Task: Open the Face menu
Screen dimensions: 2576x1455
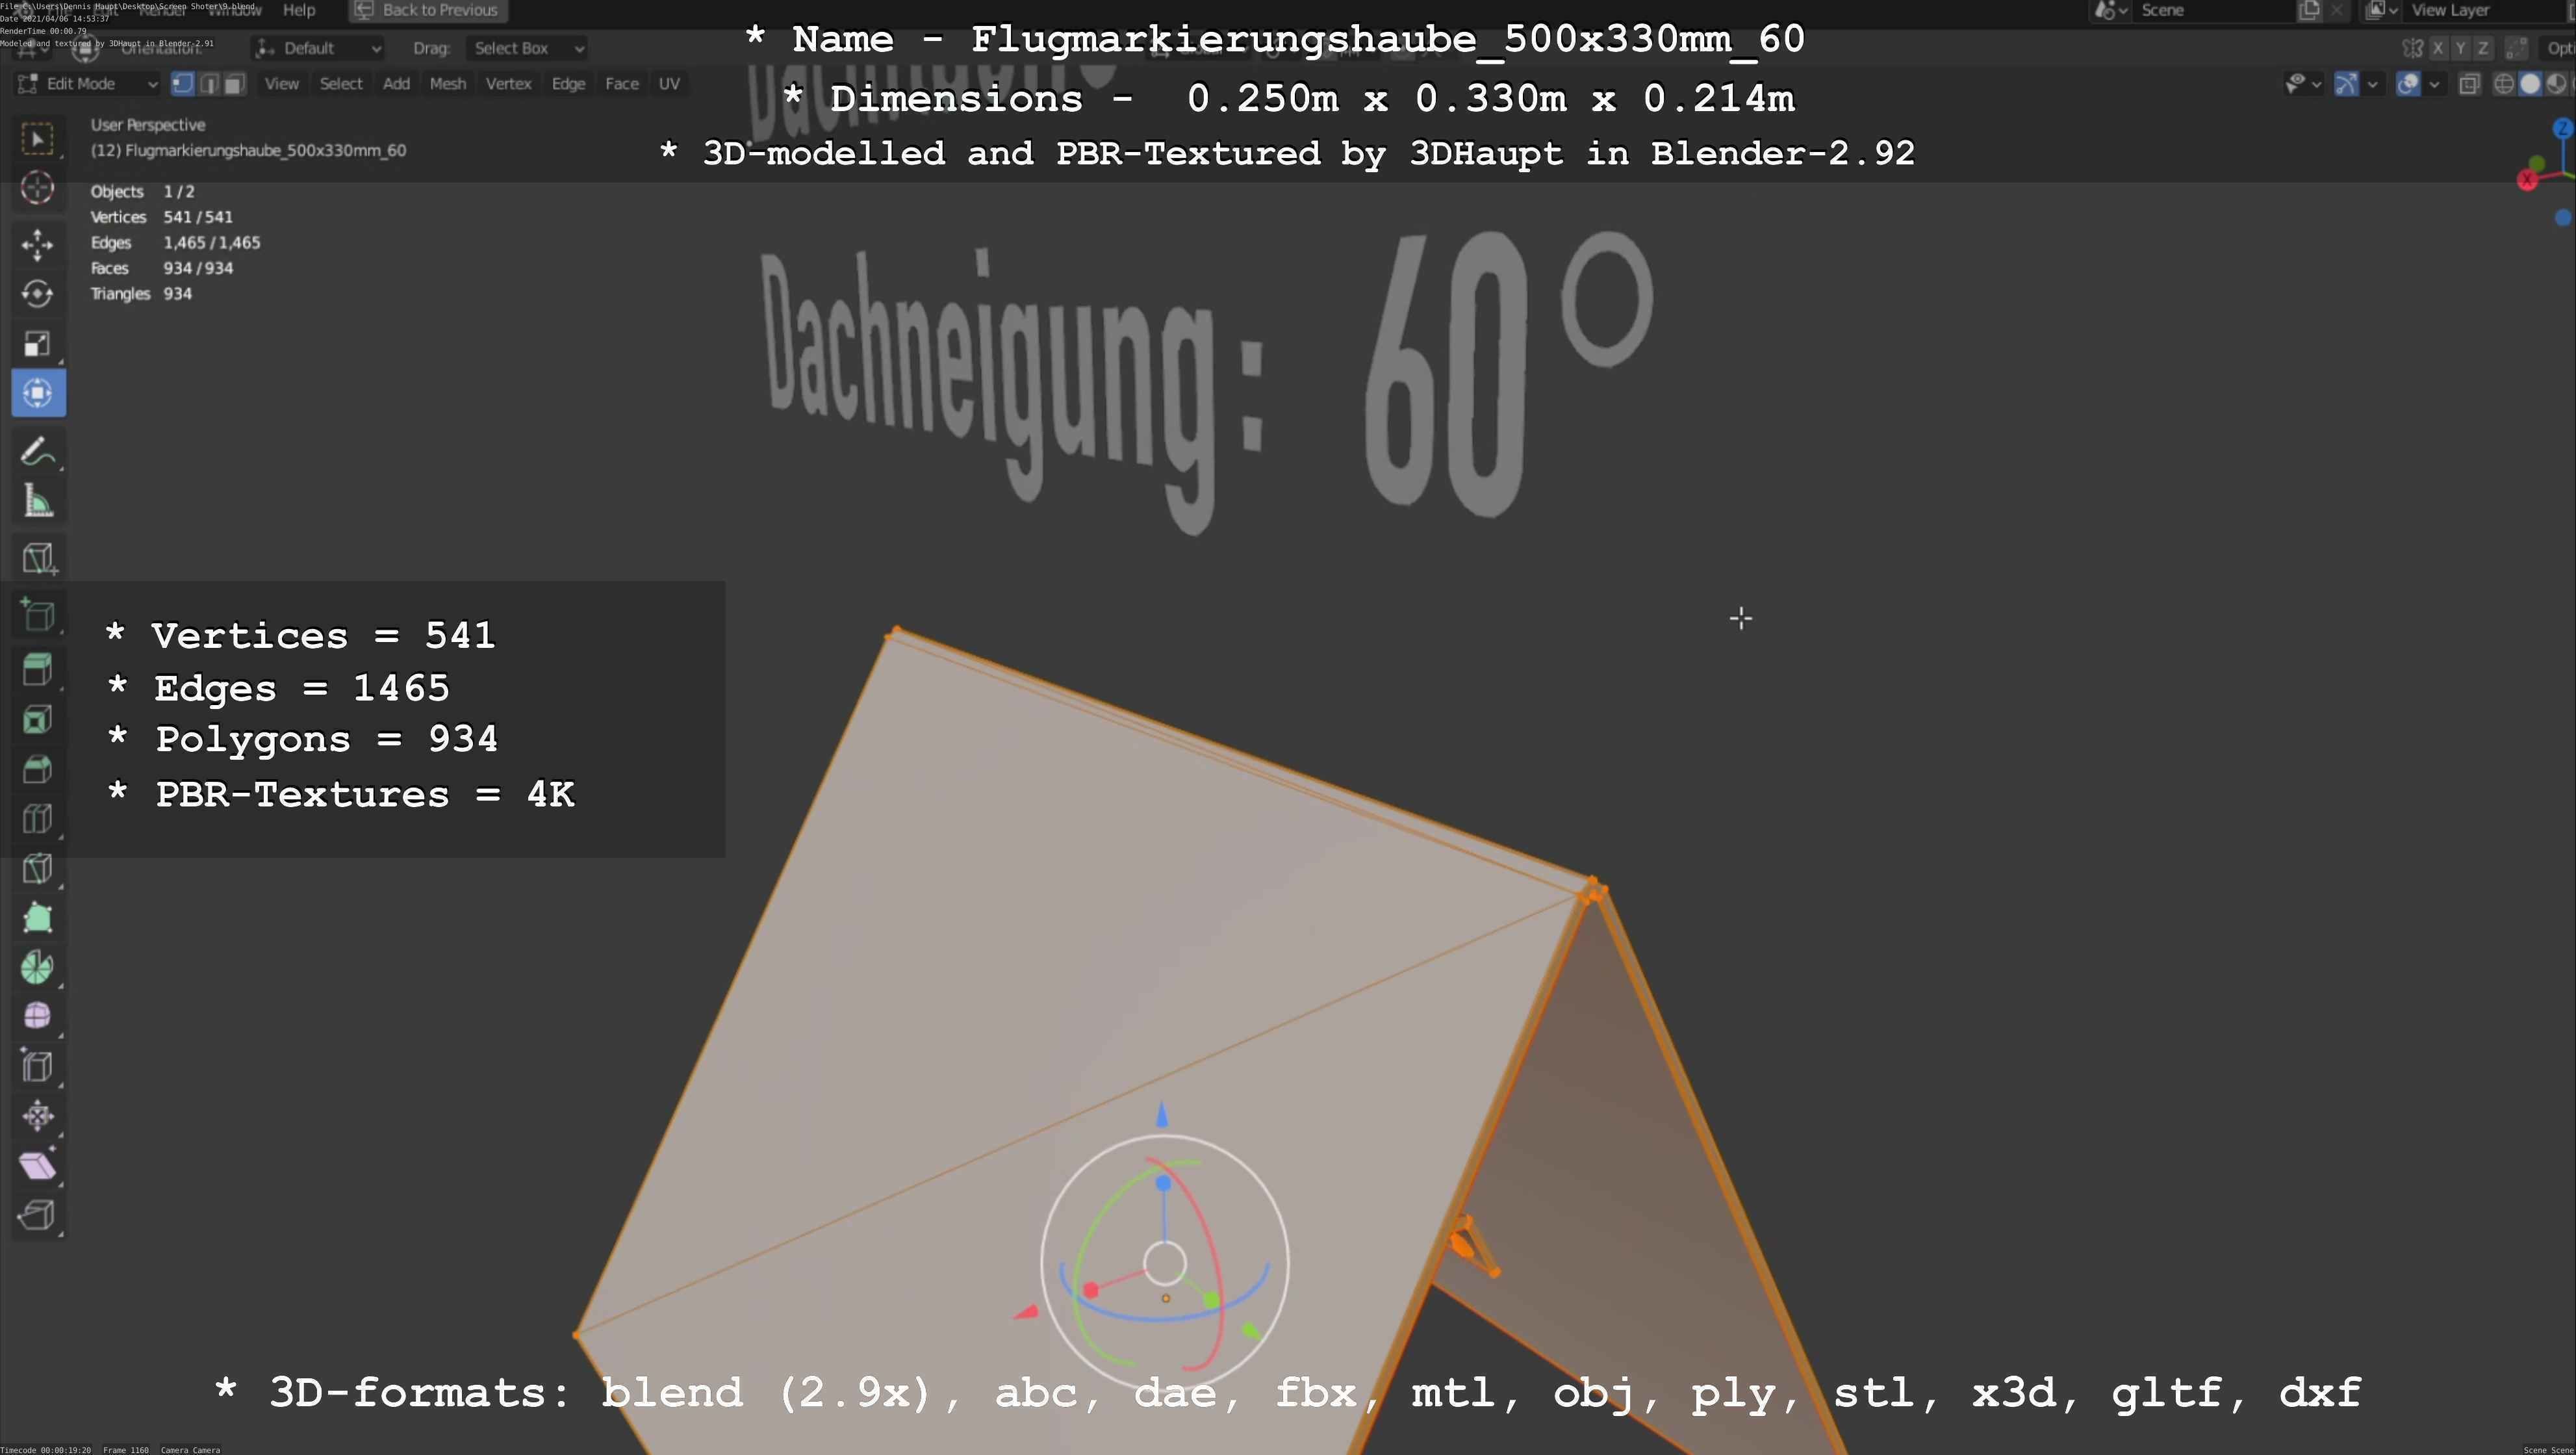Action: click(622, 84)
